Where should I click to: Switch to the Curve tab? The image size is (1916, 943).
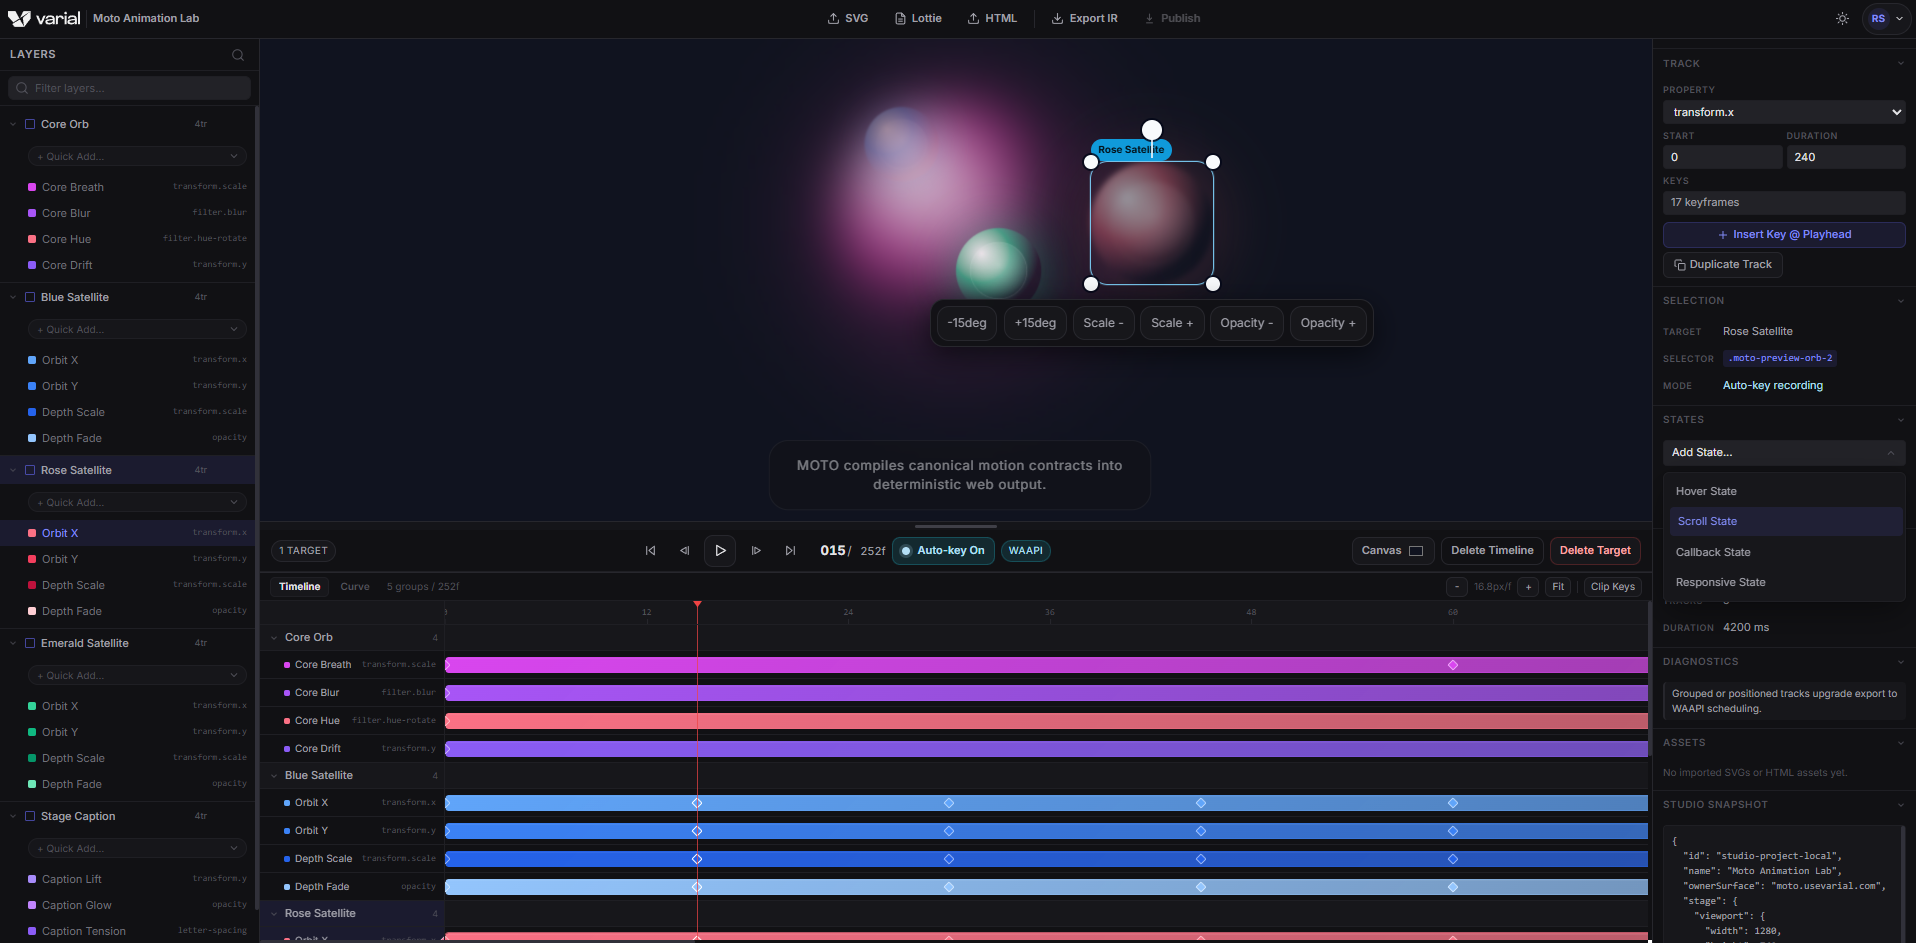pos(355,587)
